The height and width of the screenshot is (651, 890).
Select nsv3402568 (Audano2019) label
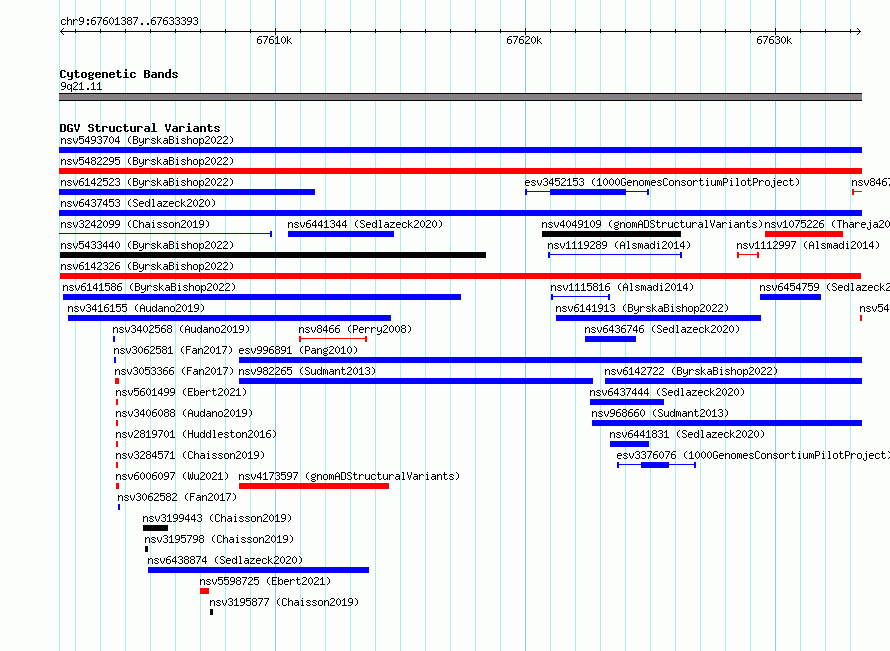coord(181,329)
